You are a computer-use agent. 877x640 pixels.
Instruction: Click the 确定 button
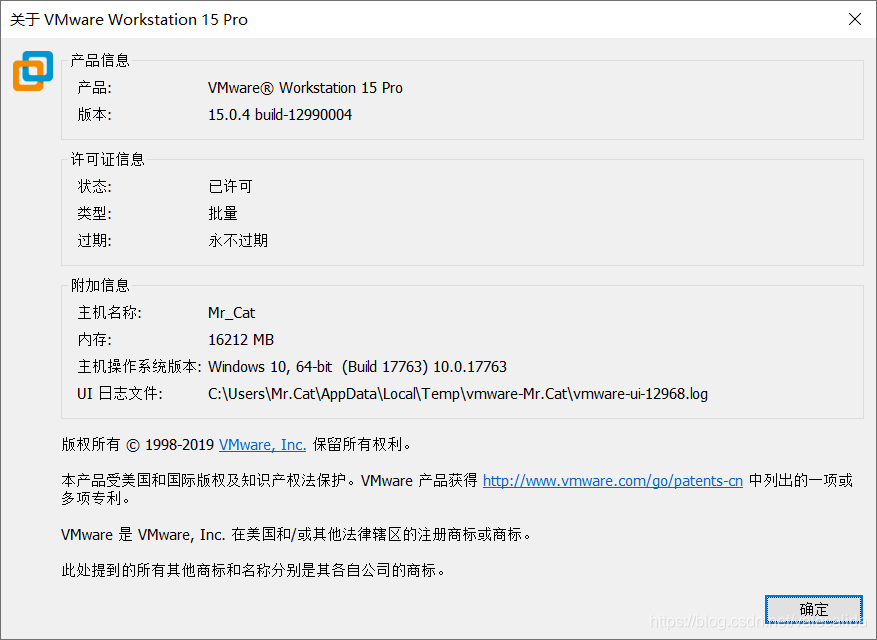pyautogui.click(x=814, y=609)
